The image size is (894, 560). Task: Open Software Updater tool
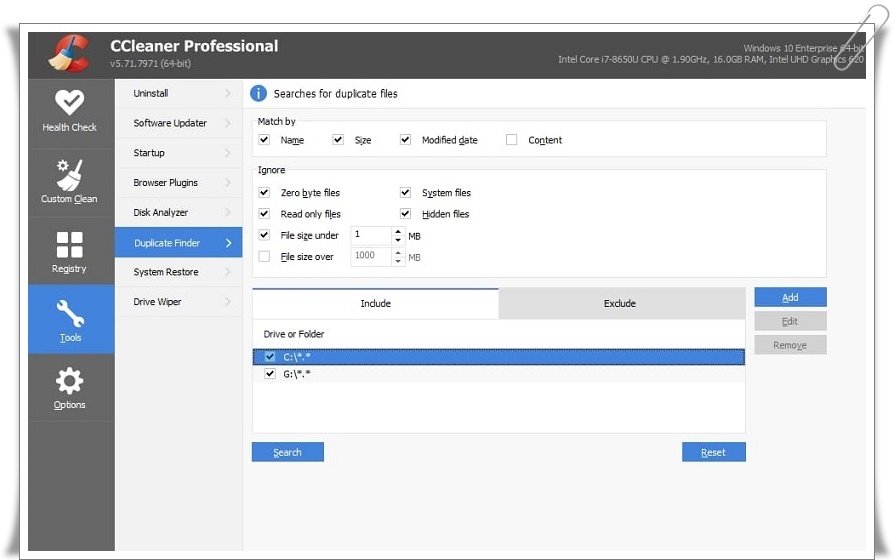[x=178, y=123]
